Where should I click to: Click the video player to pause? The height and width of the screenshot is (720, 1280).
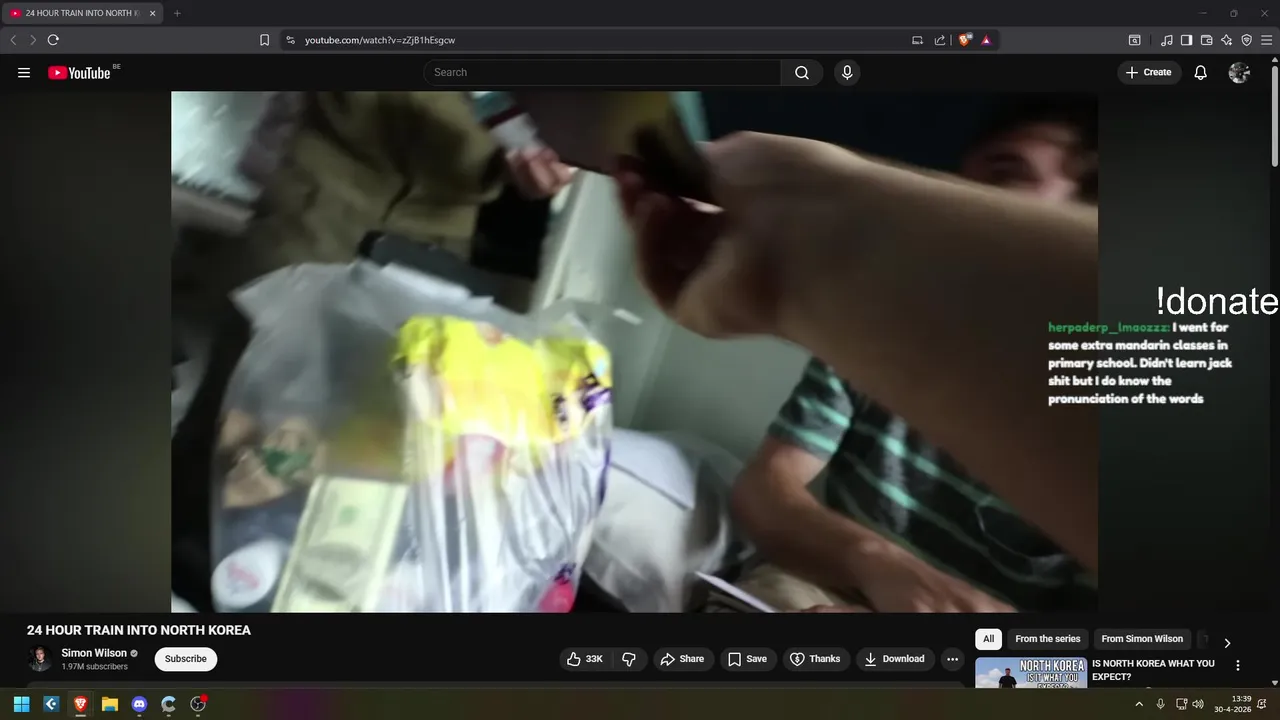(634, 352)
